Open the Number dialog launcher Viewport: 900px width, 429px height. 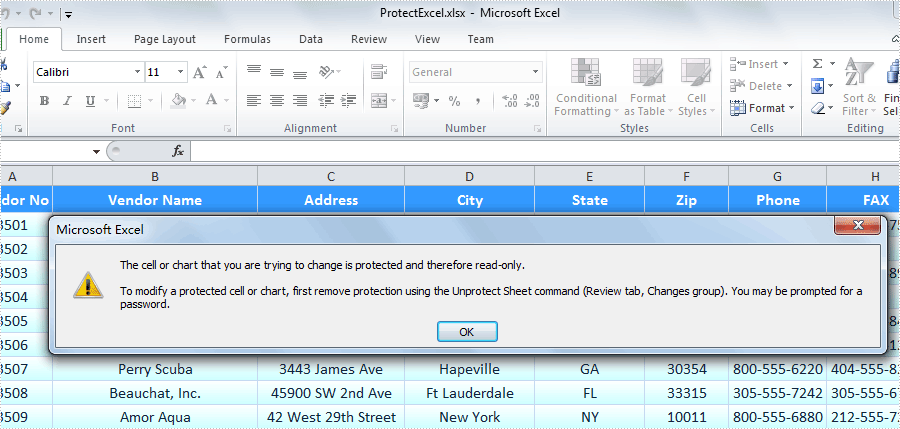pos(537,129)
